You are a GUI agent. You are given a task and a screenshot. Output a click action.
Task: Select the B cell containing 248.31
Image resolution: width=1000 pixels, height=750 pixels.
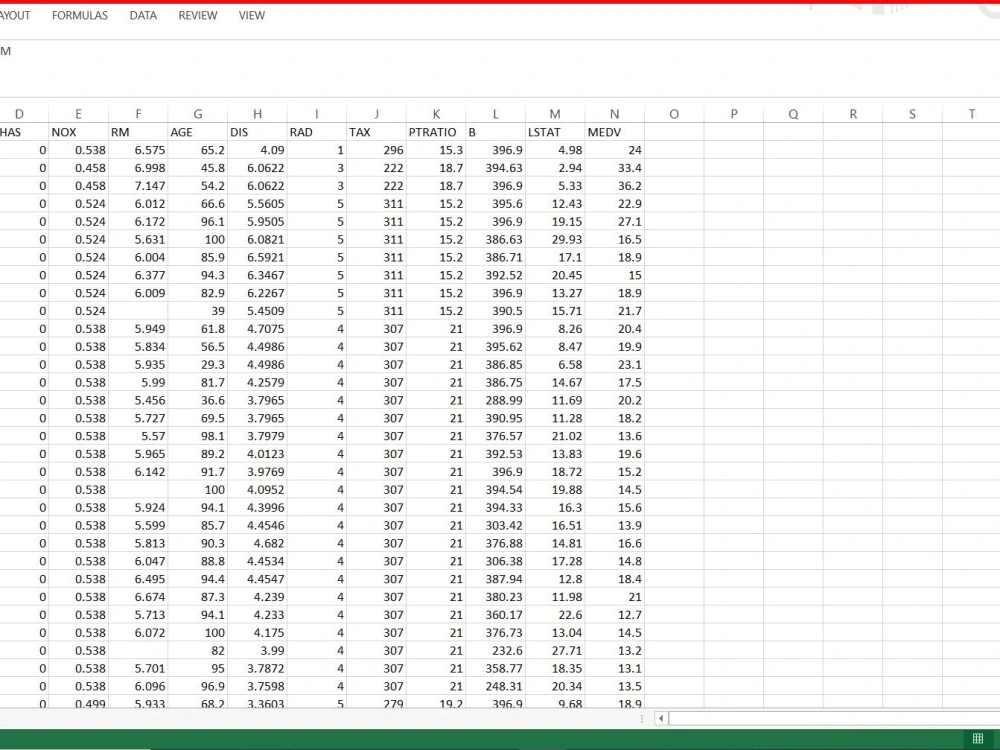(496, 686)
